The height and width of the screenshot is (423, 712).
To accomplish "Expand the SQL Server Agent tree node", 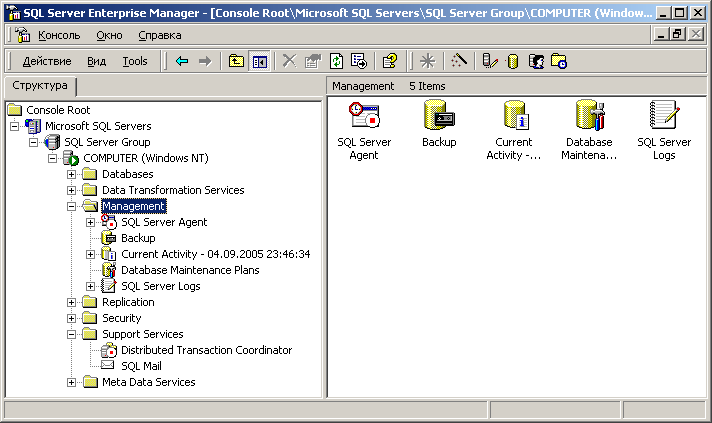I will (x=90, y=222).
